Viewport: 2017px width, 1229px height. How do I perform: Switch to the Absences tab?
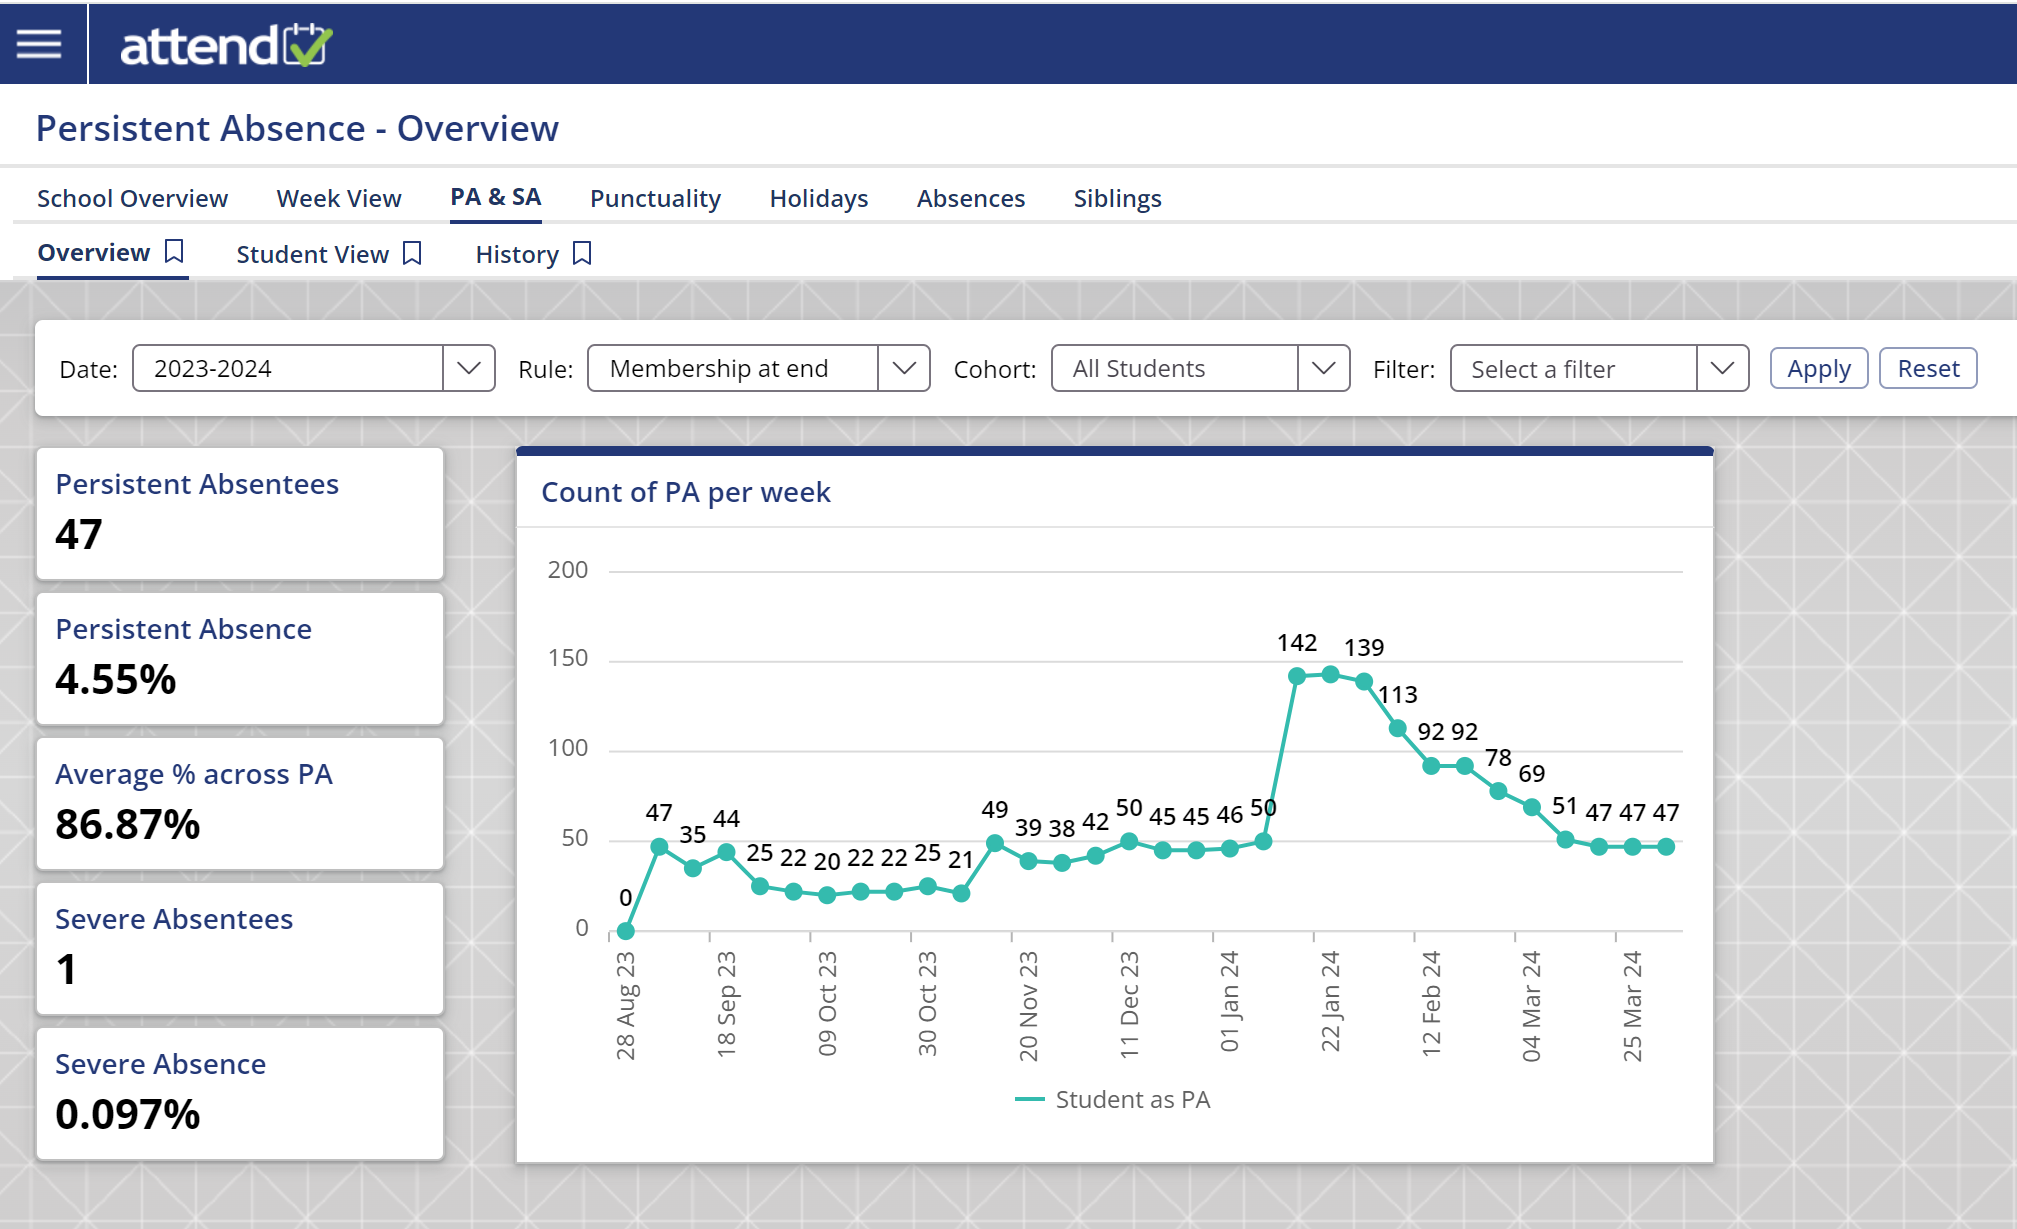(x=971, y=198)
